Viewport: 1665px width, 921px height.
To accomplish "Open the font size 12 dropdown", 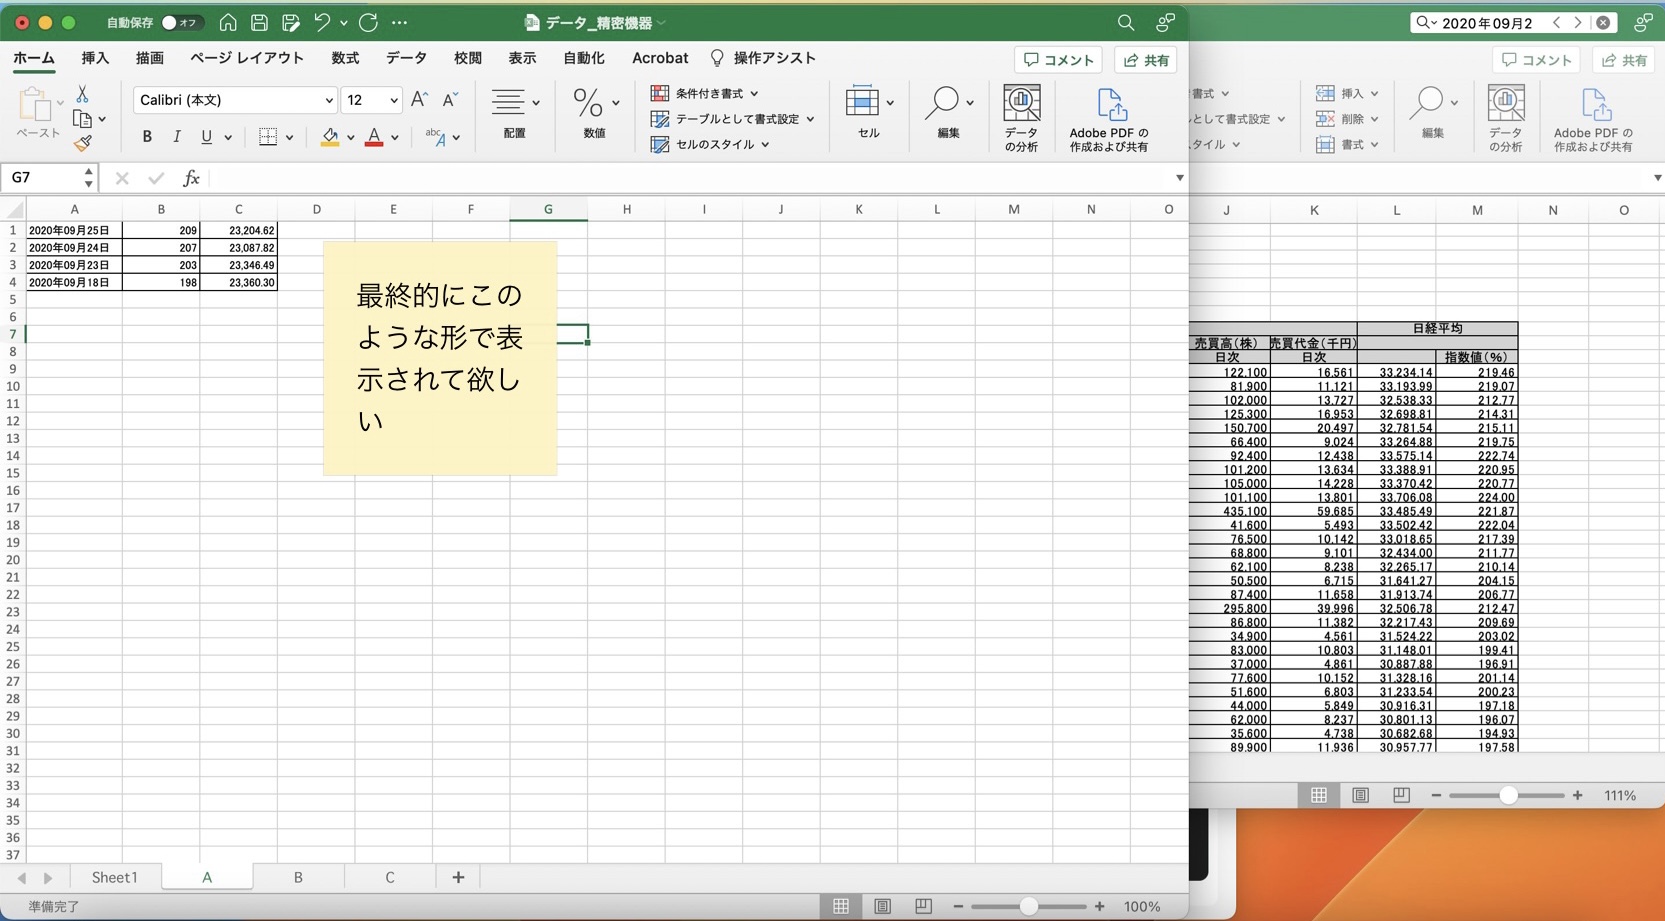I will click(x=394, y=100).
